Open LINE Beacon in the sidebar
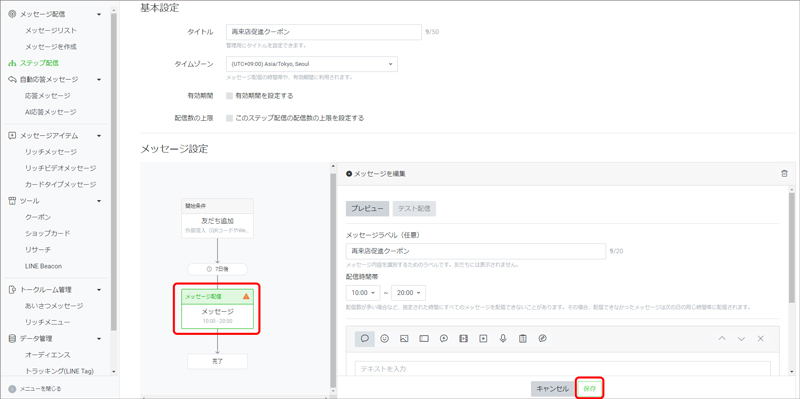Image resolution: width=800 pixels, height=399 pixels. (43, 266)
